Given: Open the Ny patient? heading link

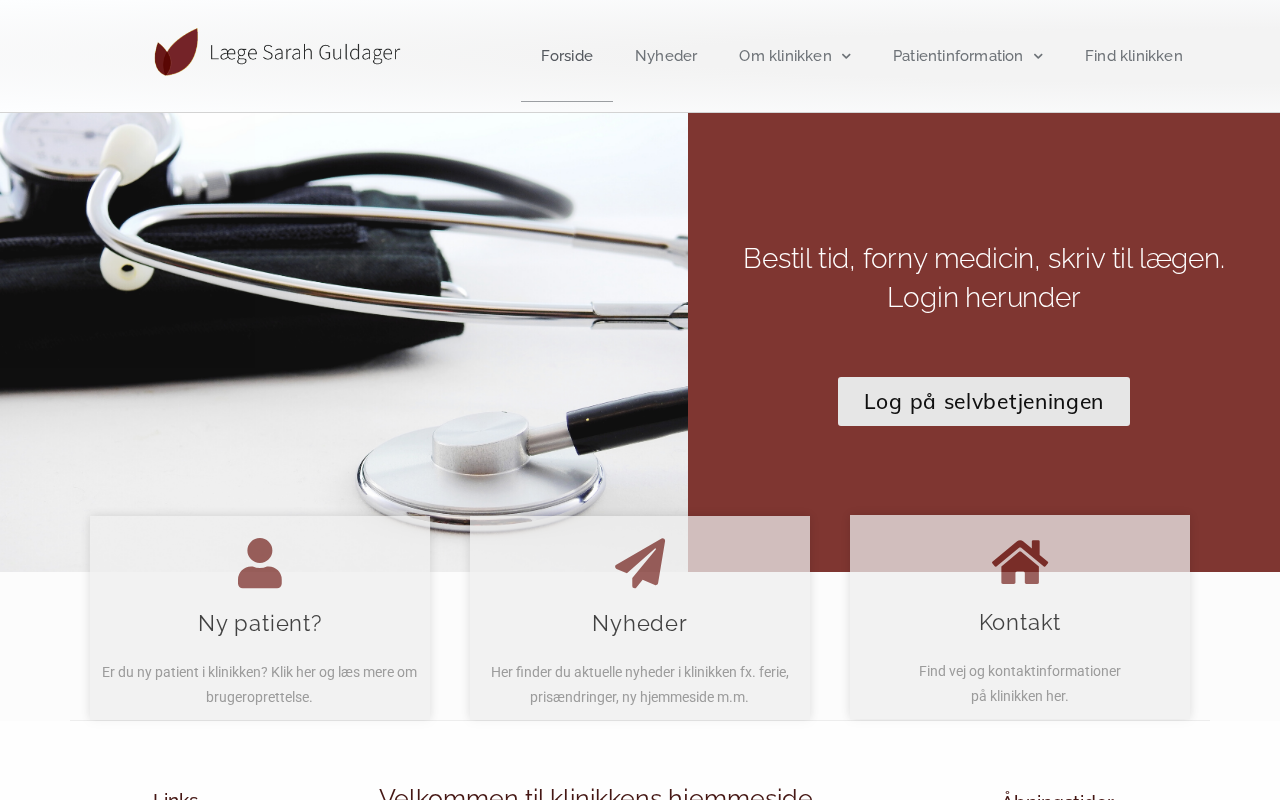Looking at the screenshot, I should click(x=260, y=623).
